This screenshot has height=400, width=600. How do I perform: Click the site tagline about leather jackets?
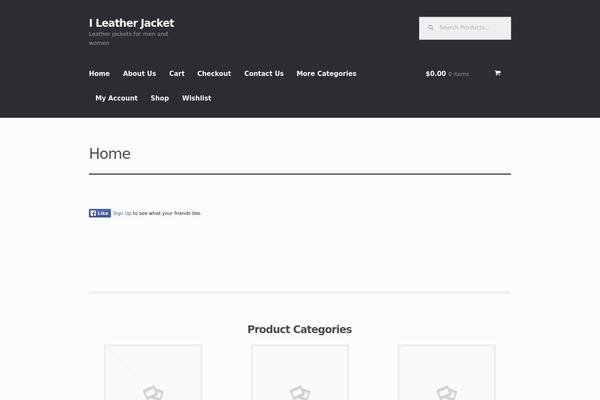(128, 38)
